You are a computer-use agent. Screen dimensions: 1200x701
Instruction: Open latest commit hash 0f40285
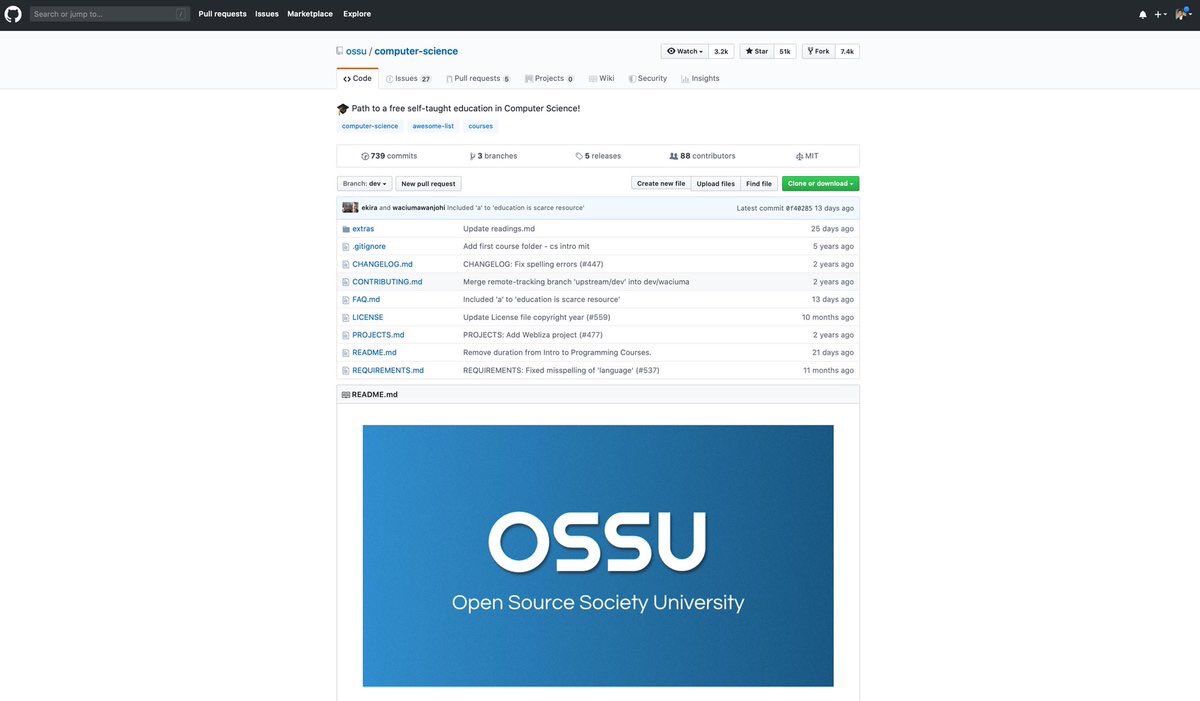point(799,208)
